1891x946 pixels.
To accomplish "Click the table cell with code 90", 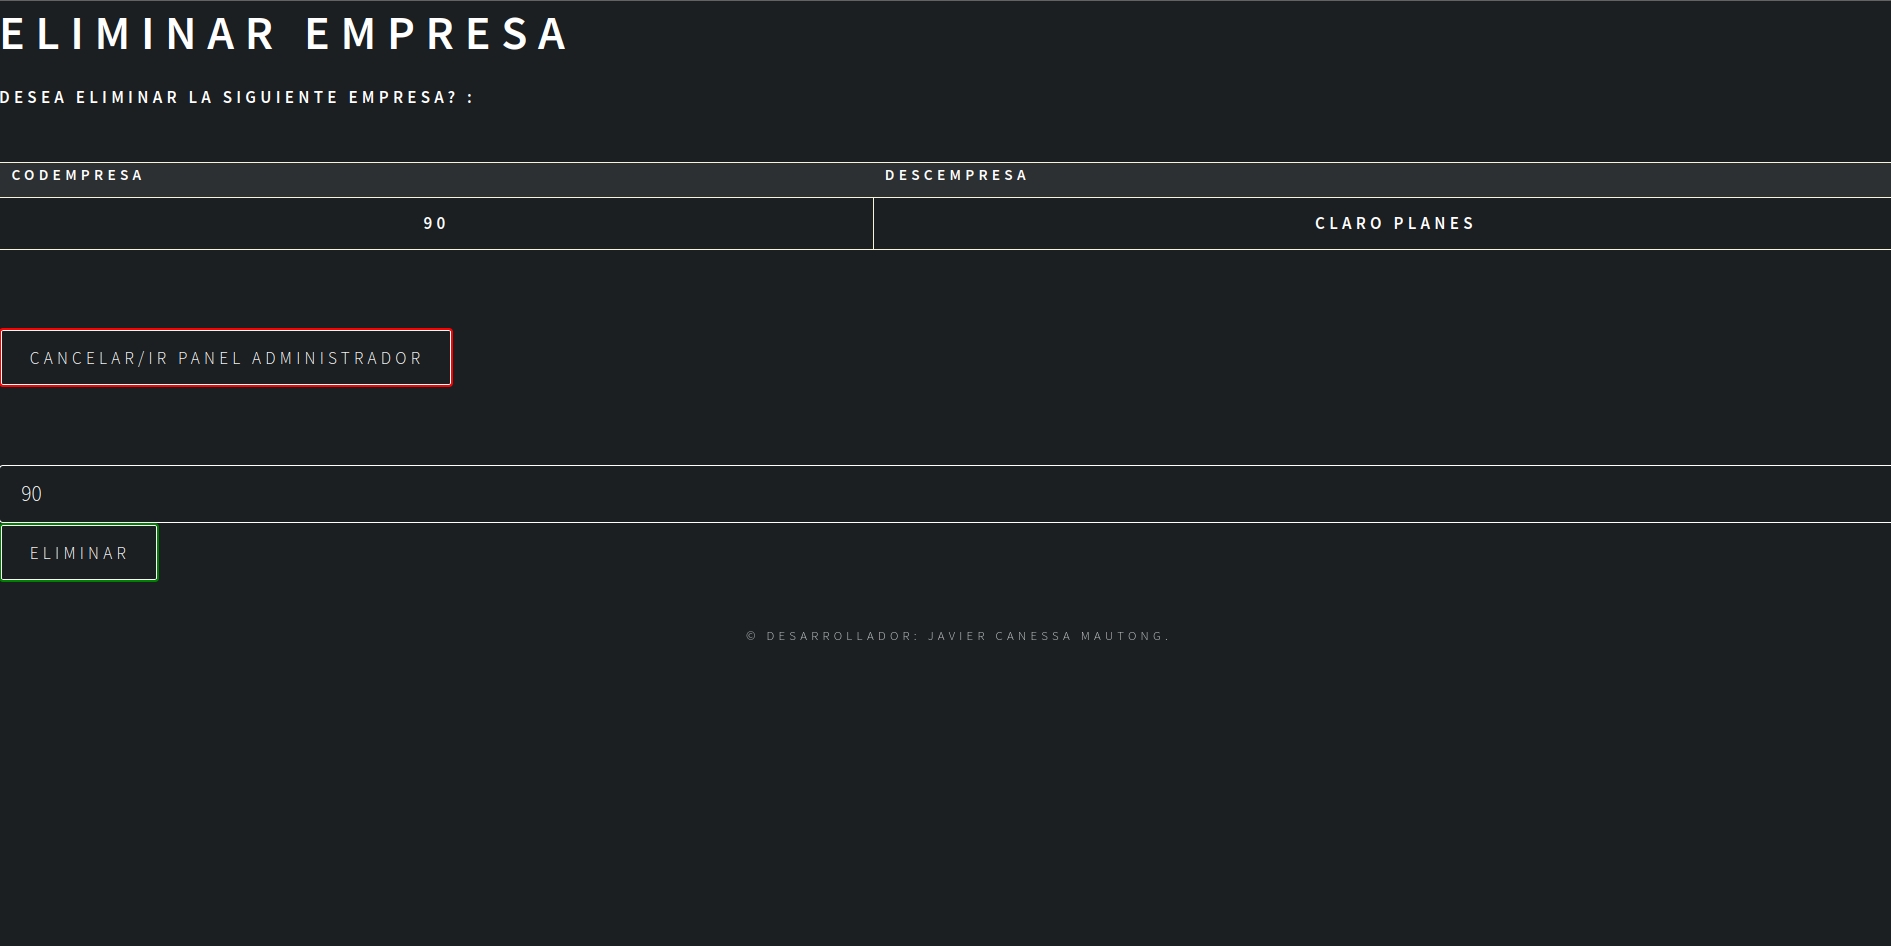I will click(436, 223).
